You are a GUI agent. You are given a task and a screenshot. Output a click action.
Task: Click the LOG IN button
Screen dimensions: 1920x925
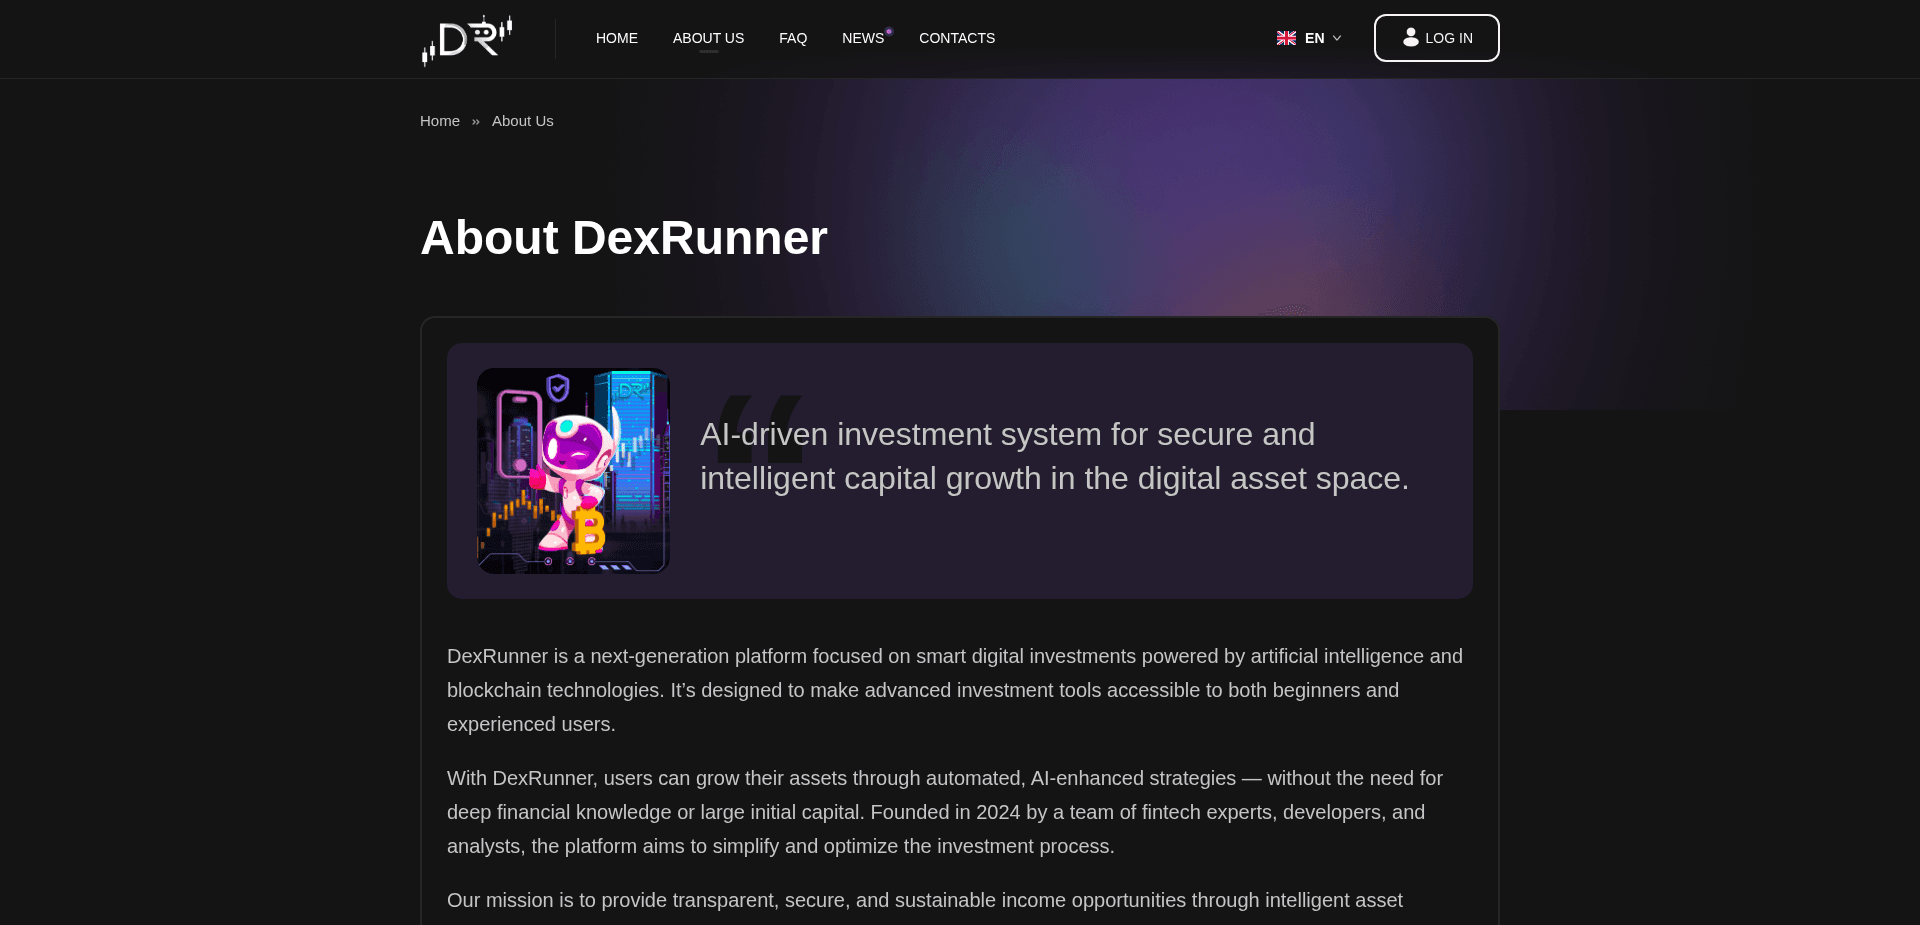[x=1436, y=37]
